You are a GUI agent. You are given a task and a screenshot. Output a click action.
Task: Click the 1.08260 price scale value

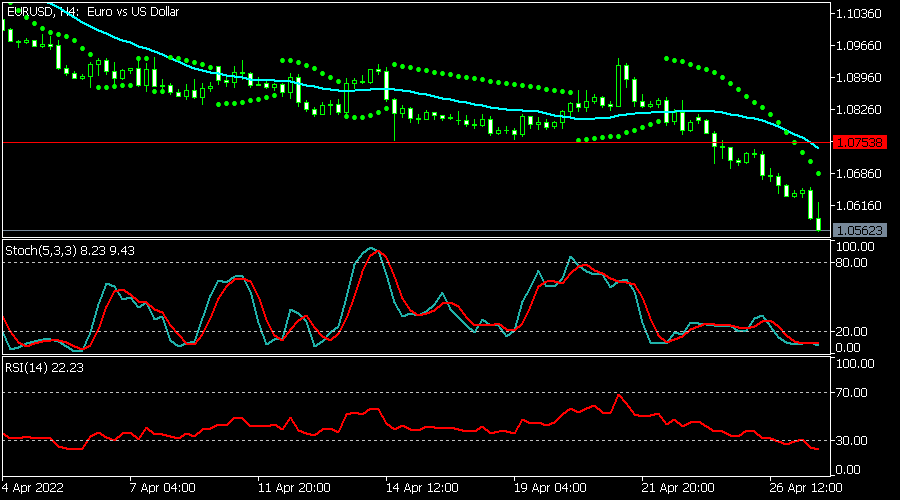[859, 110]
